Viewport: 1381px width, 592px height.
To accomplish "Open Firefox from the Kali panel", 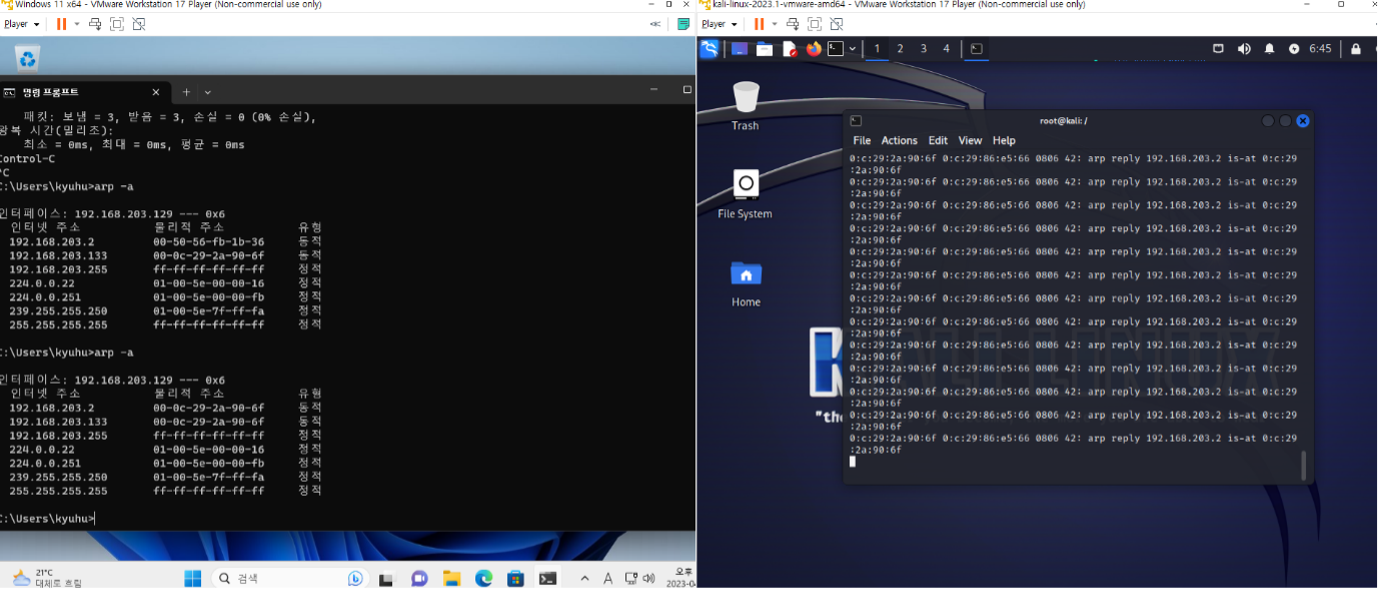I will 813,48.
